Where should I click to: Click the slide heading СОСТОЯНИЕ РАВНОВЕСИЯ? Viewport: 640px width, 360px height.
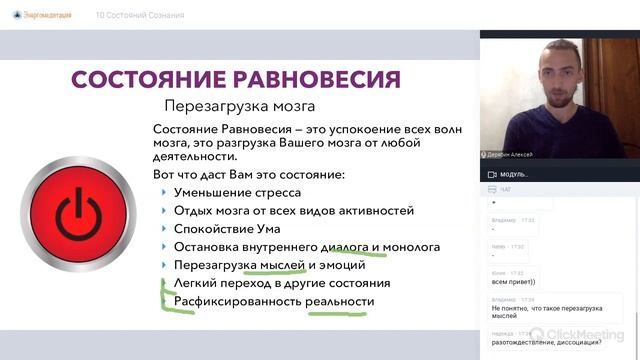(236, 79)
